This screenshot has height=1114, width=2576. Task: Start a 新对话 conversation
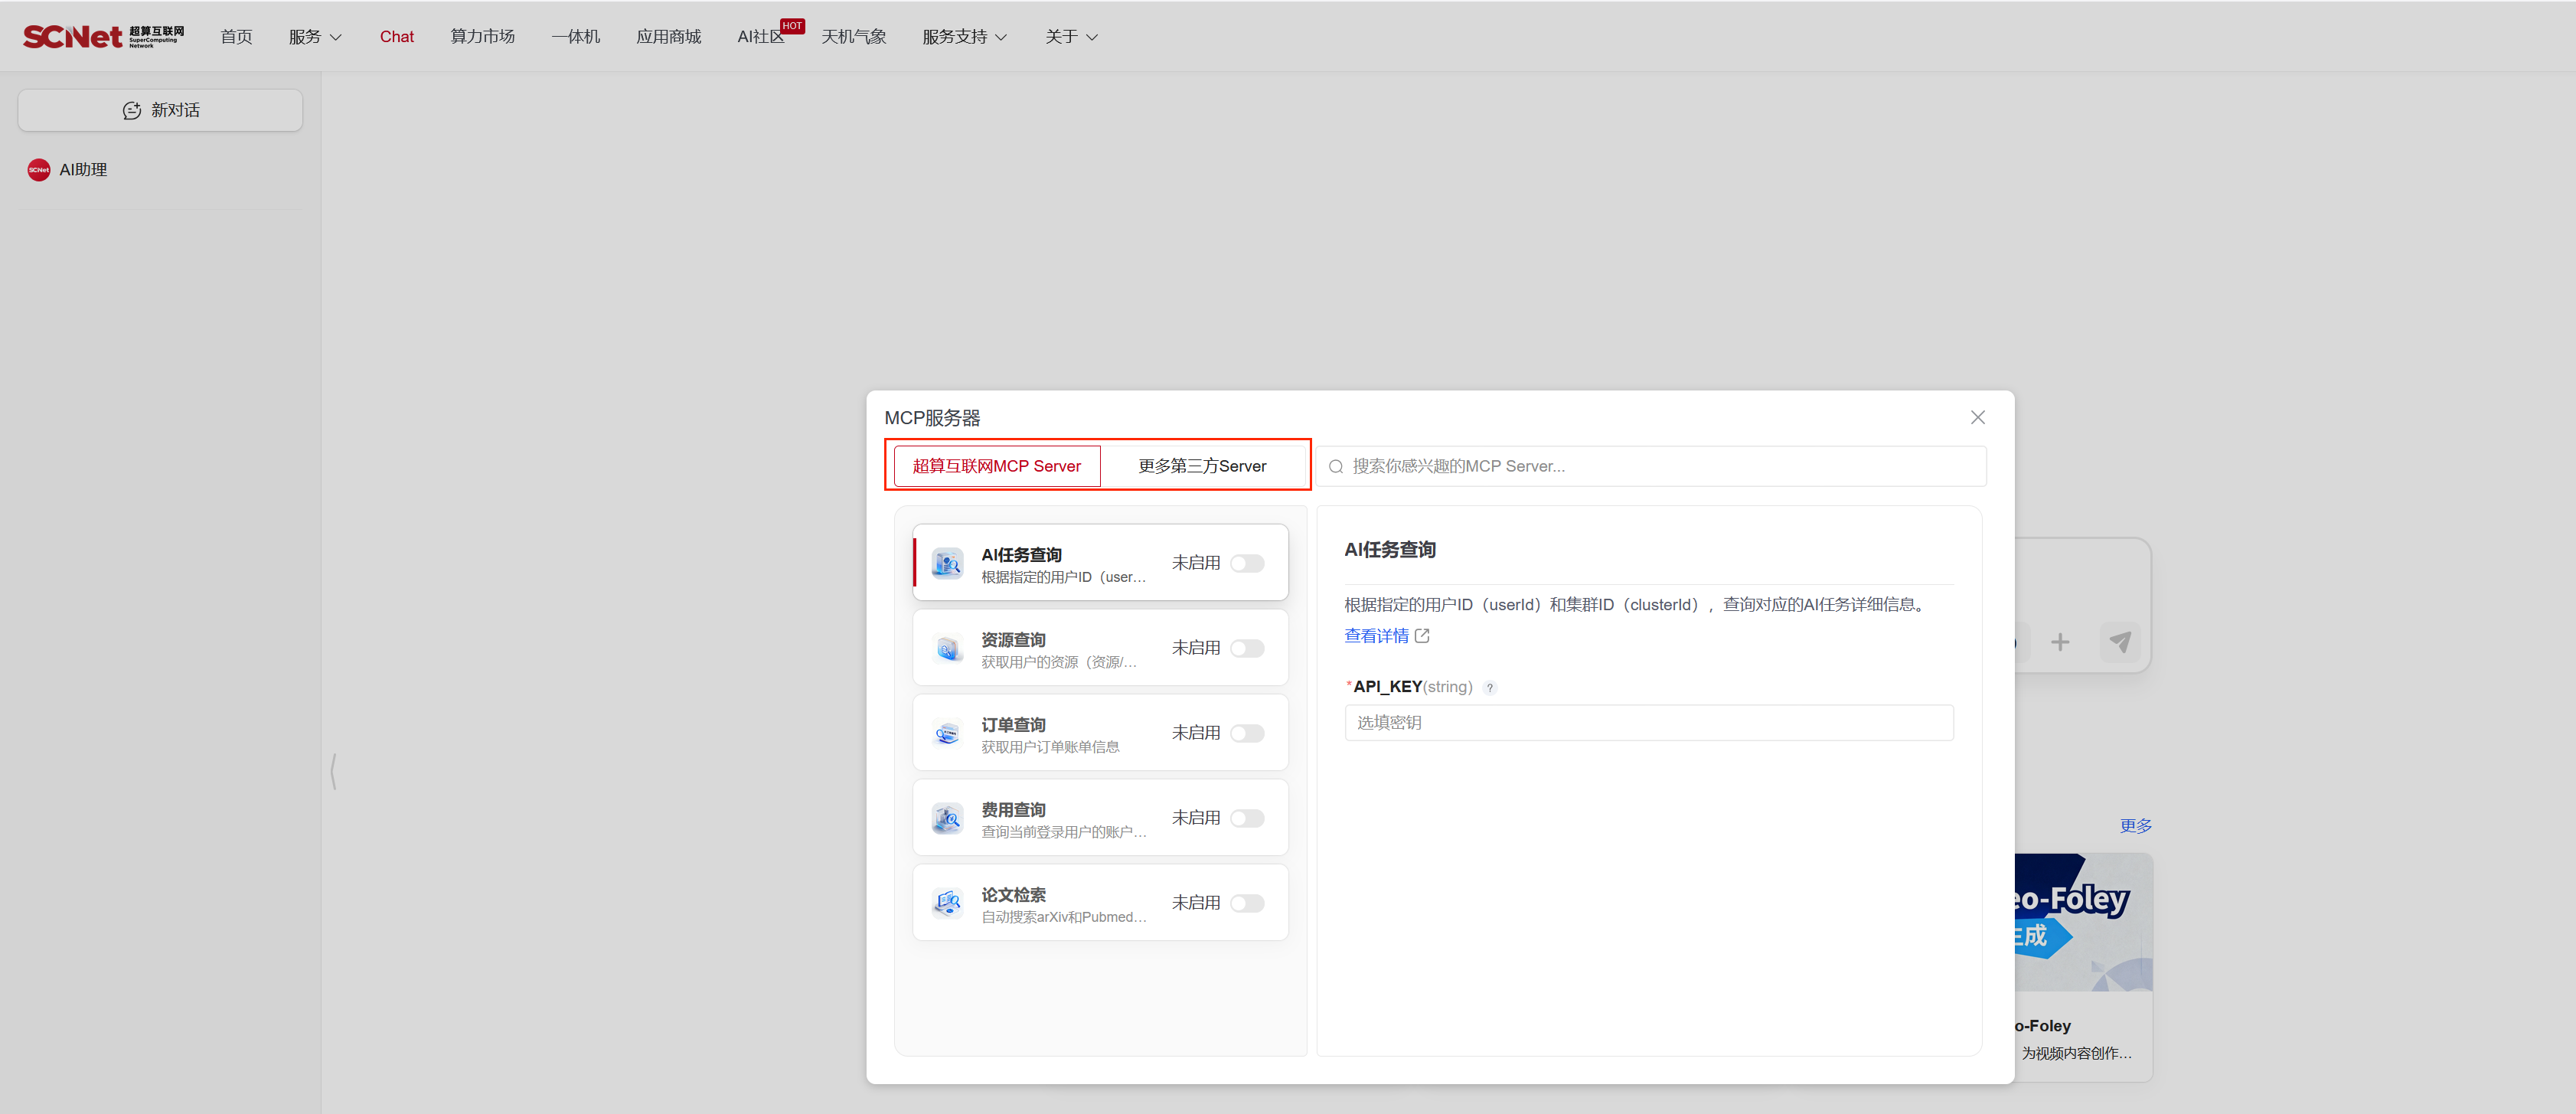pos(160,110)
